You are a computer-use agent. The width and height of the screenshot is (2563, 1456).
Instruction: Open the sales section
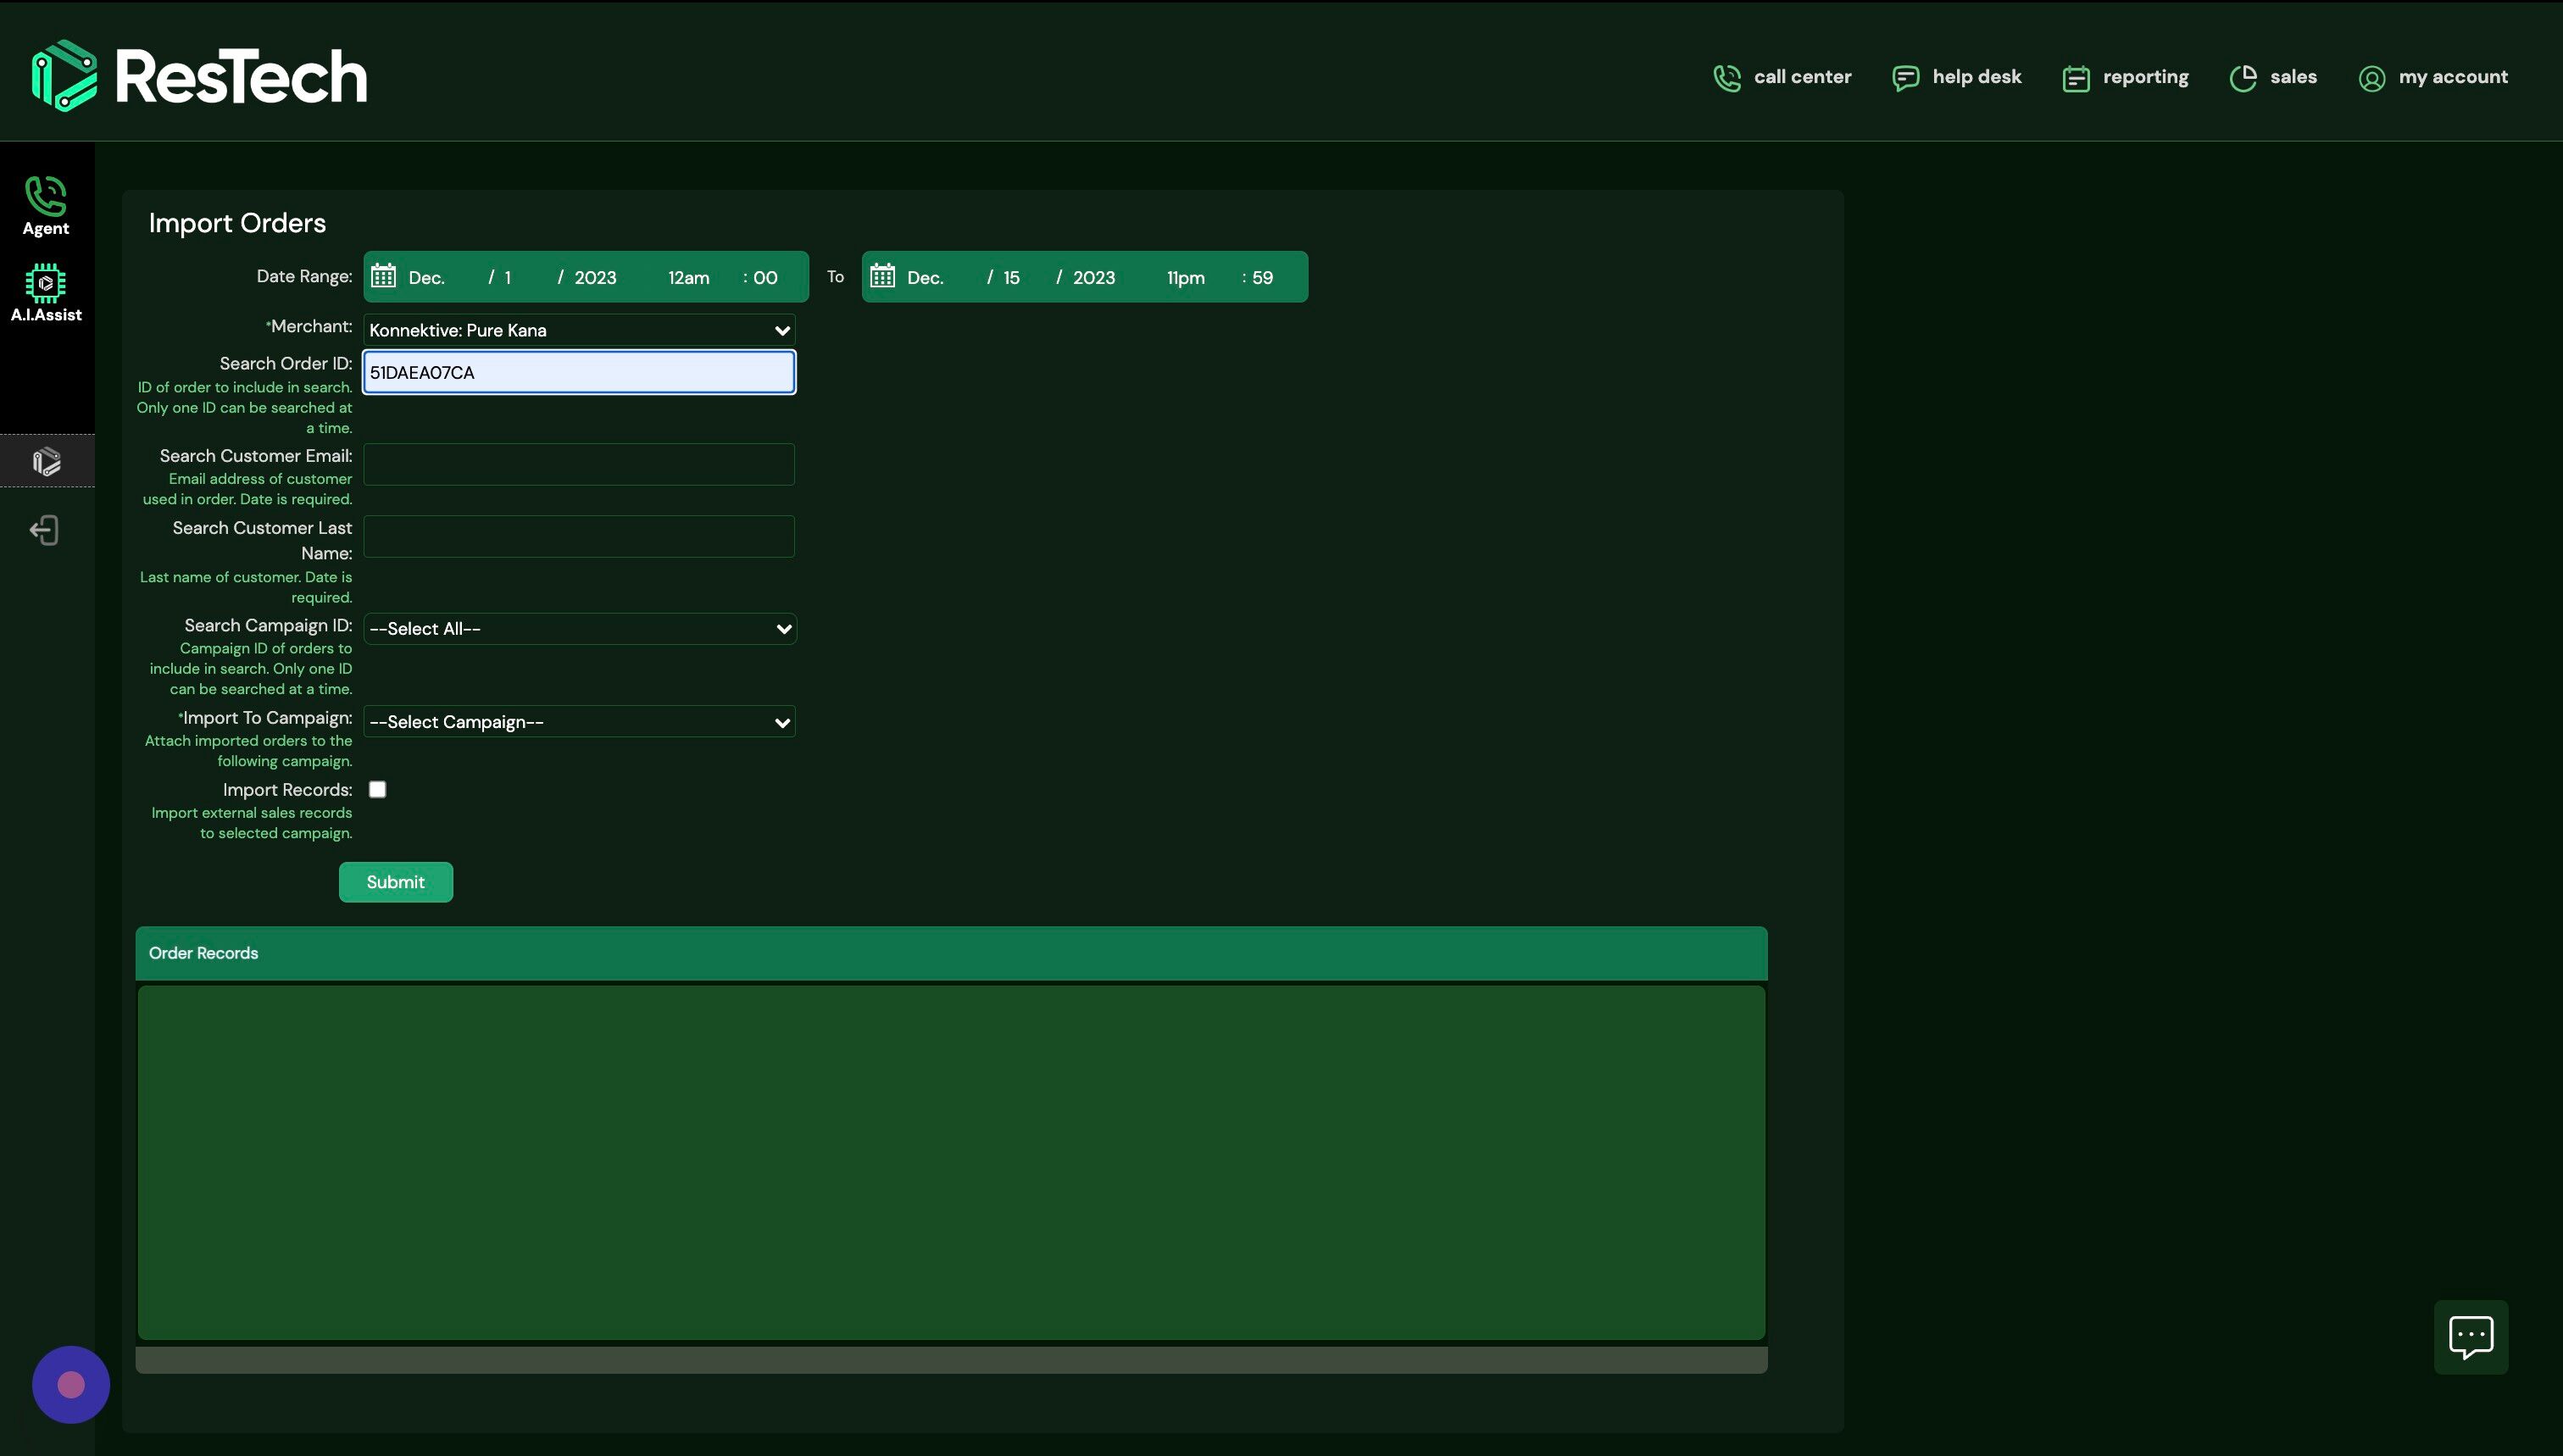point(2274,76)
